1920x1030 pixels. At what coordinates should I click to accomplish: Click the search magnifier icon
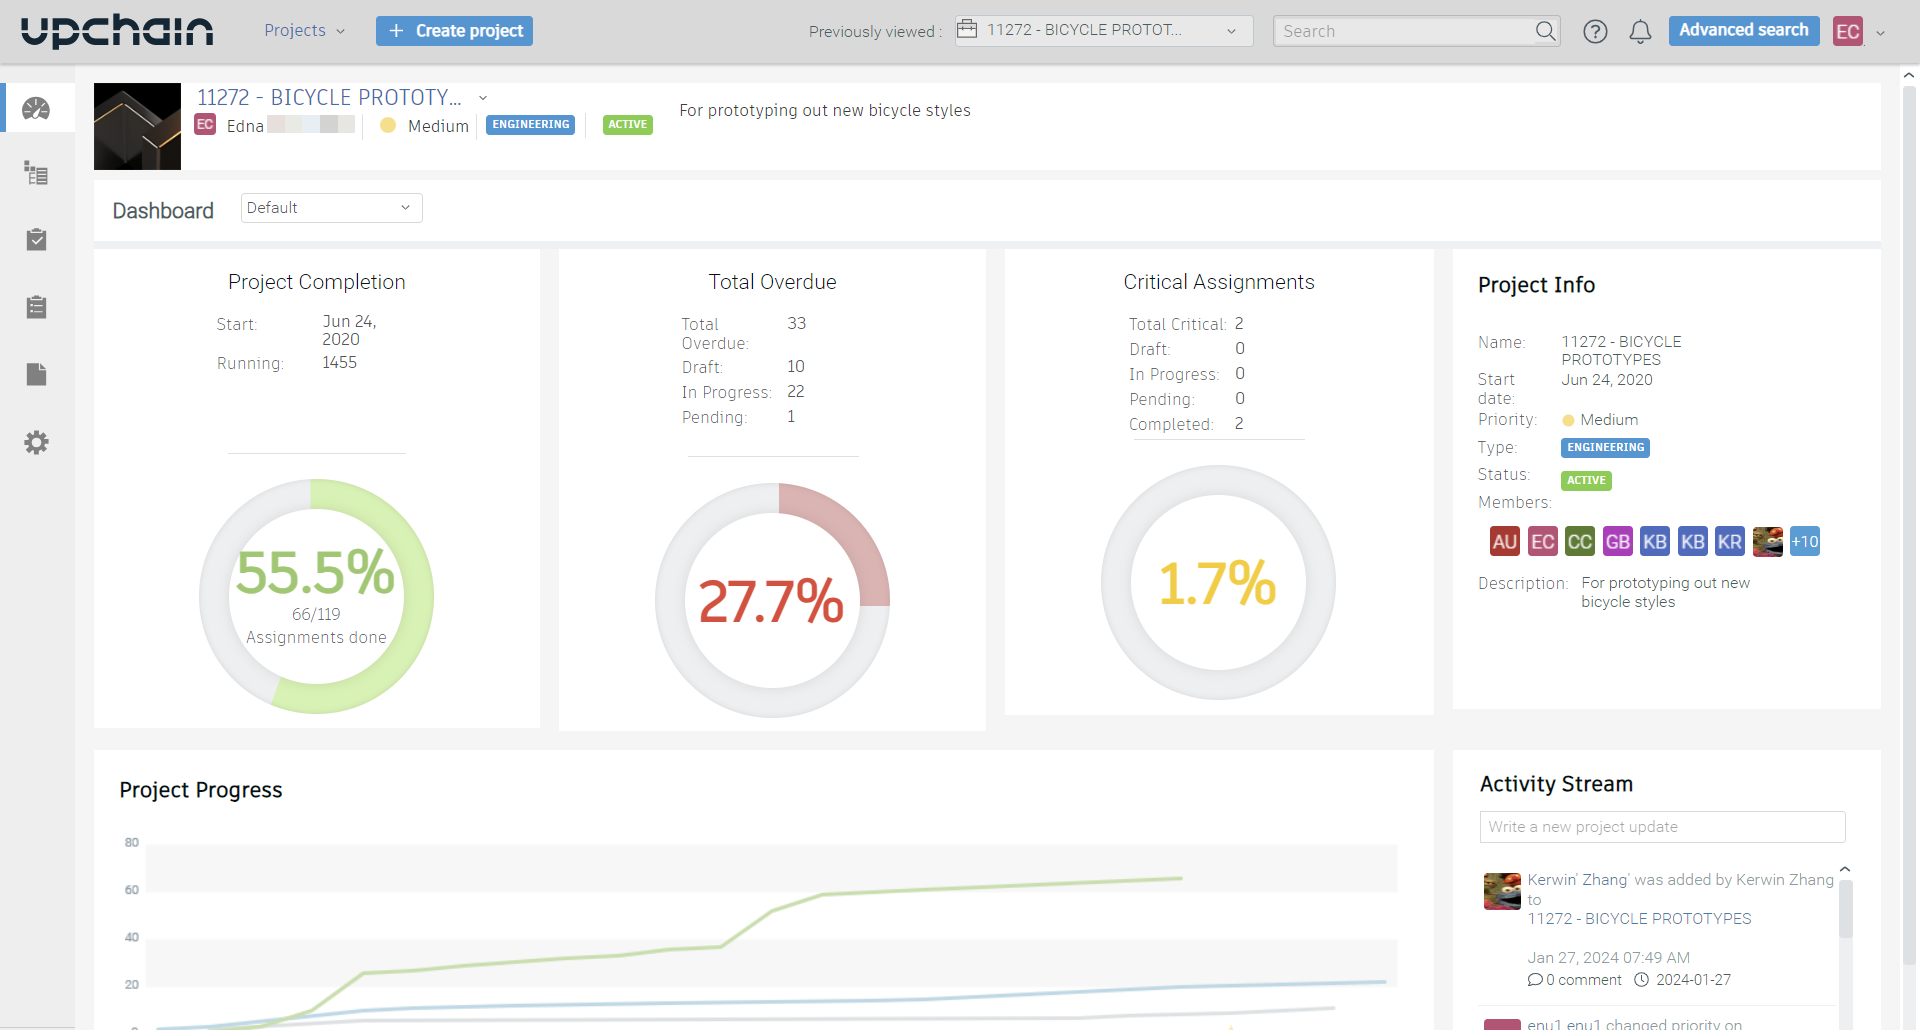(1545, 31)
